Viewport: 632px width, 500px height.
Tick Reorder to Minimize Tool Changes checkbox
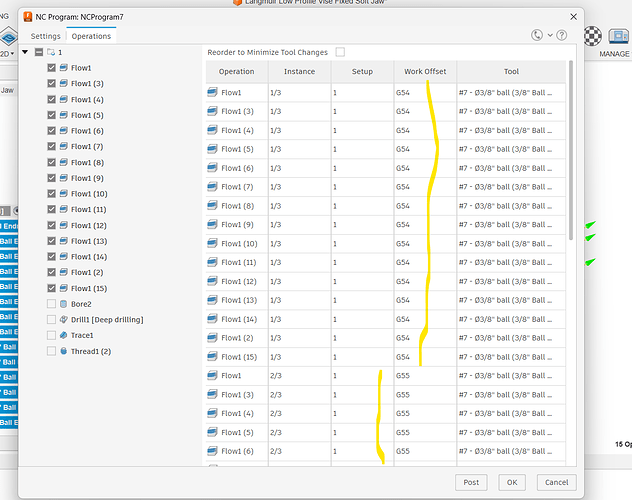[x=340, y=52]
